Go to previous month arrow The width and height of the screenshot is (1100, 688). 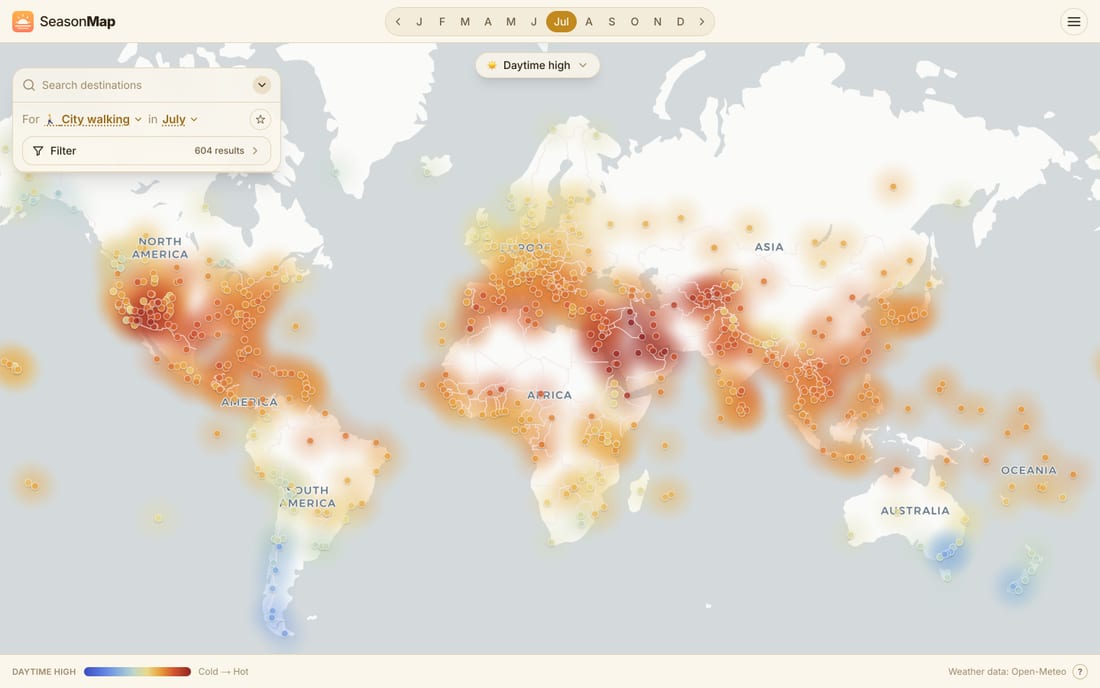coord(398,22)
